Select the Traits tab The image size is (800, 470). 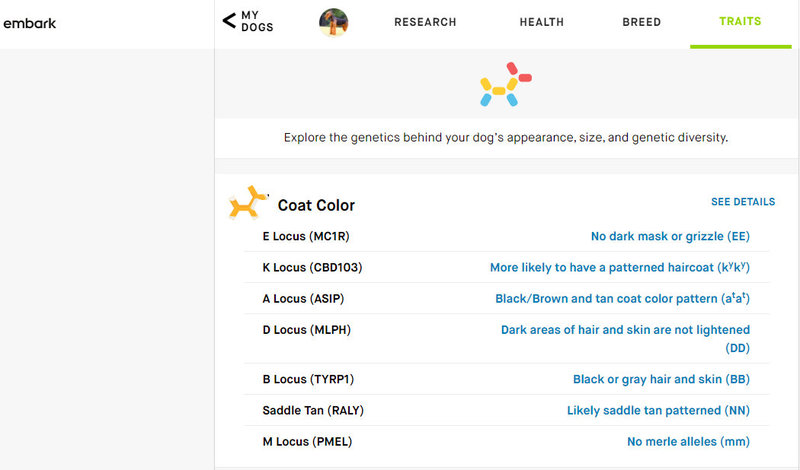(740, 22)
